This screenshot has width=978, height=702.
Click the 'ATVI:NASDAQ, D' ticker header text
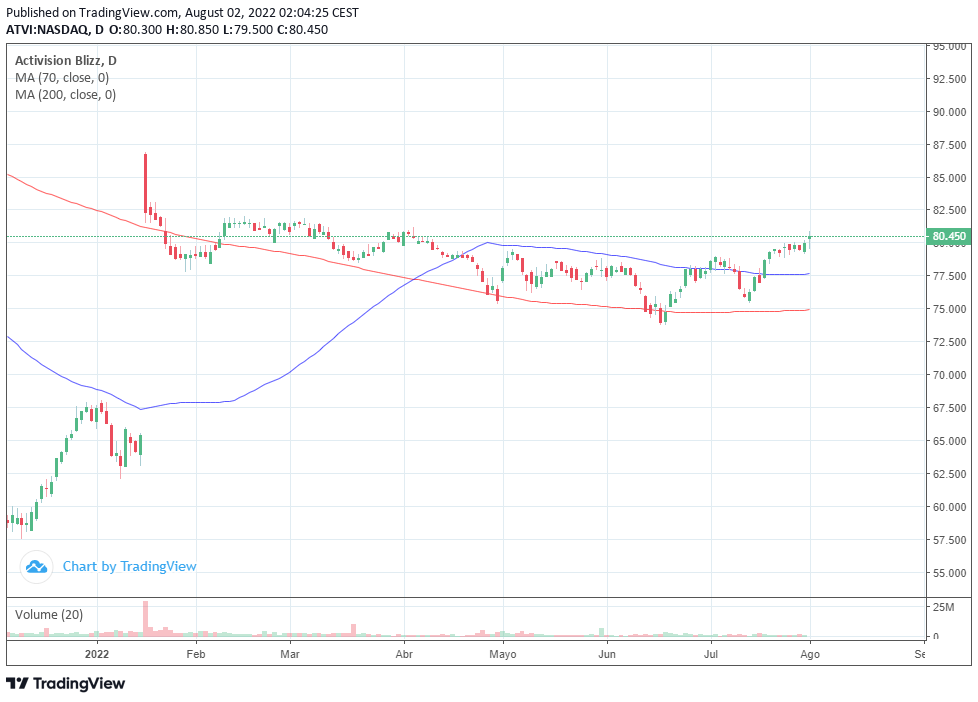tap(55, 29)
